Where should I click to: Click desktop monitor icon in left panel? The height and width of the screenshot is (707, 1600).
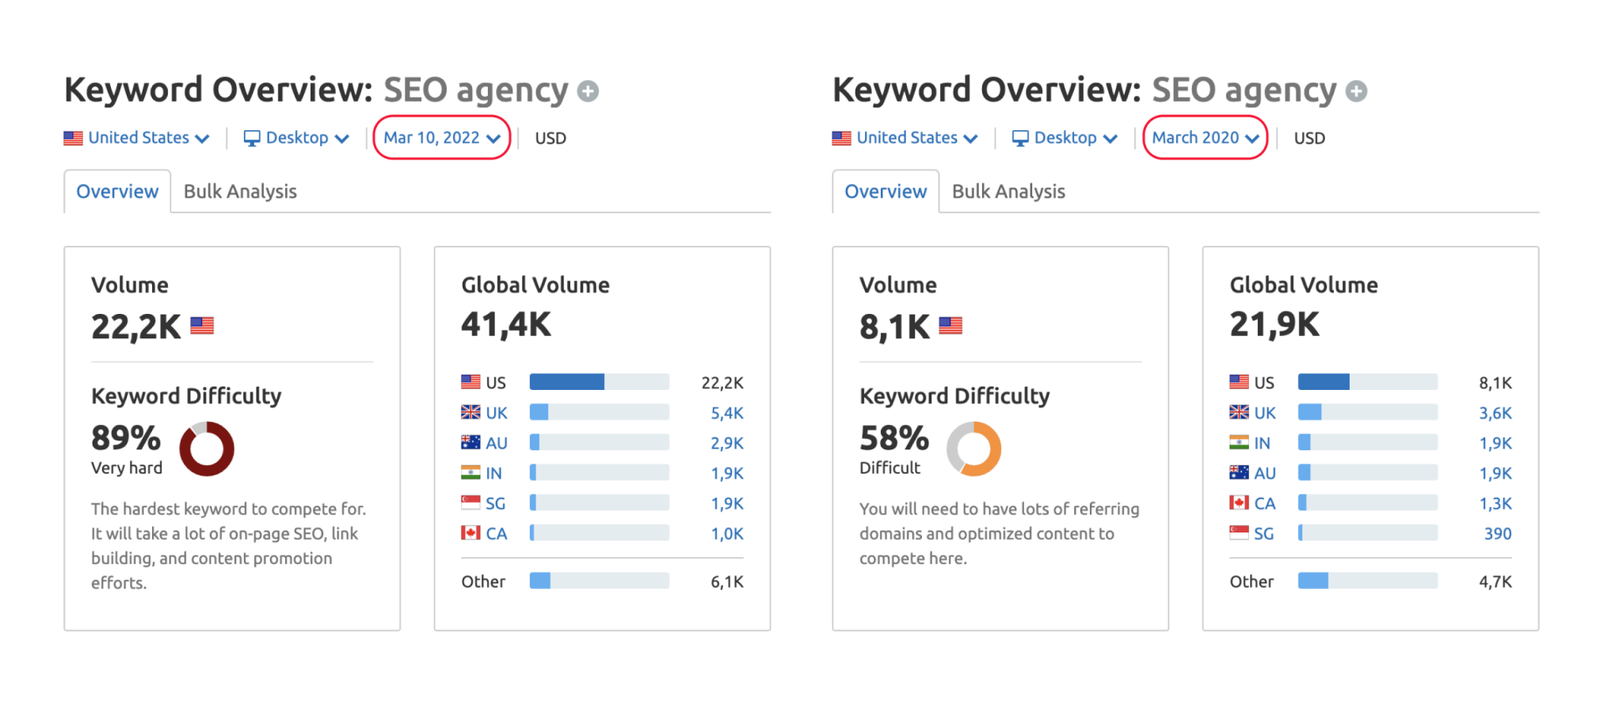point(252,138)
